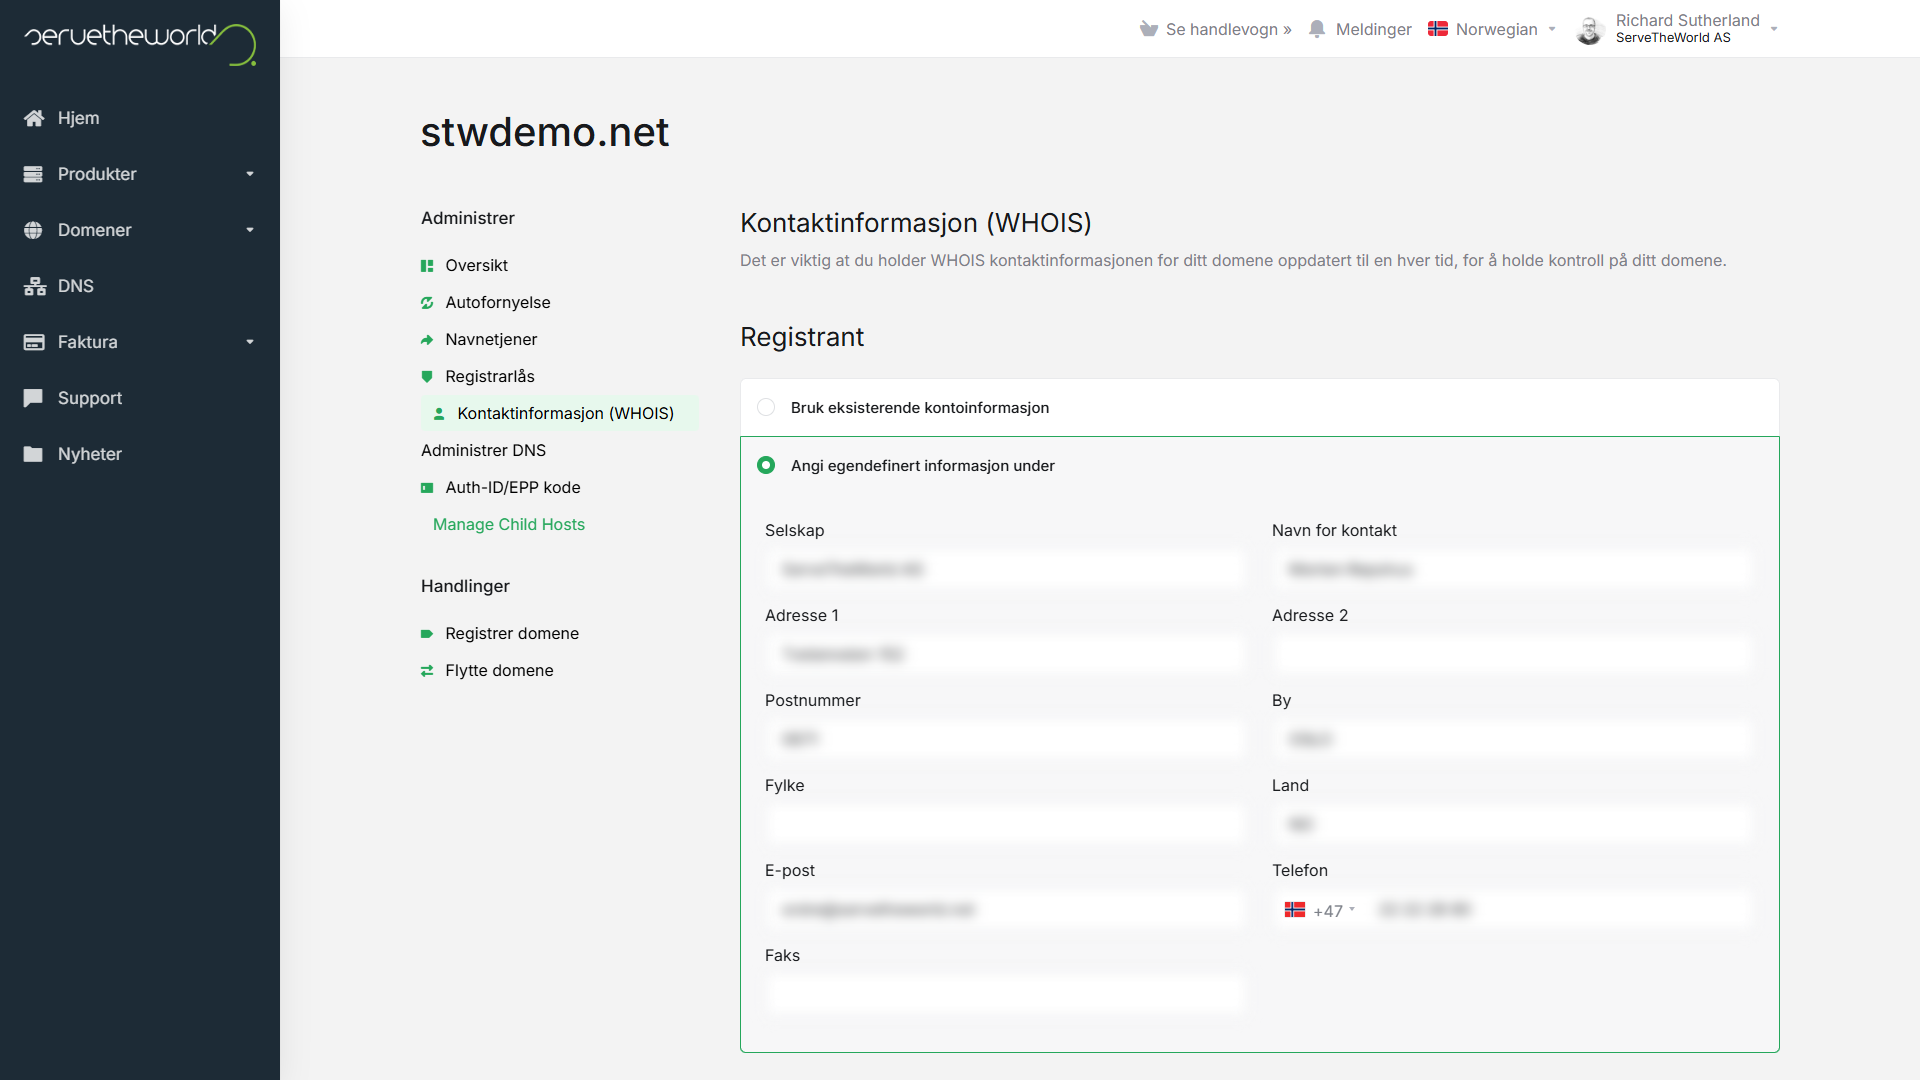Open Support in the sidebar
Image resolution: width=1920 pixels, height=1080 pixels.
click(x=90, y=398)
